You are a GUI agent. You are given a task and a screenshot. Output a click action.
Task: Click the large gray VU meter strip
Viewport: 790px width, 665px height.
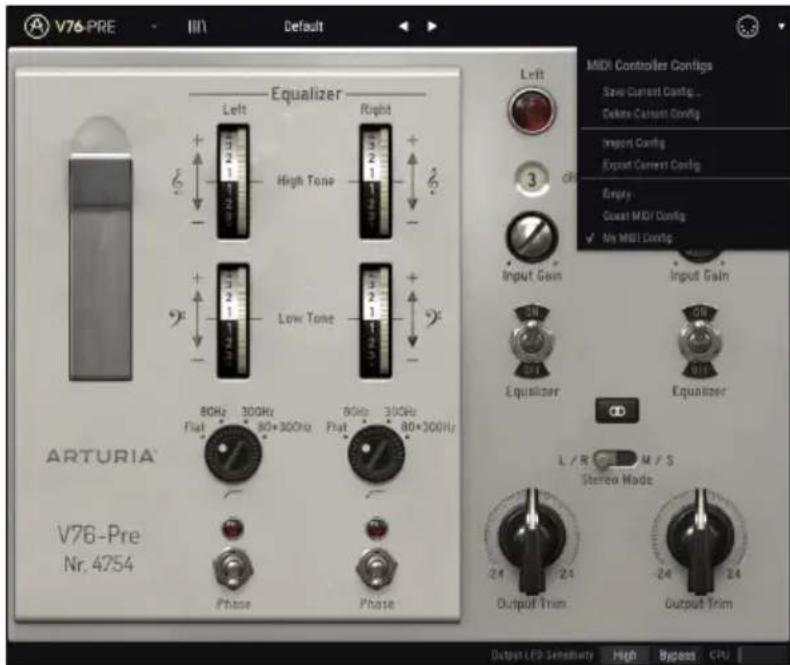pyautogui.click(x=100, y=267)
